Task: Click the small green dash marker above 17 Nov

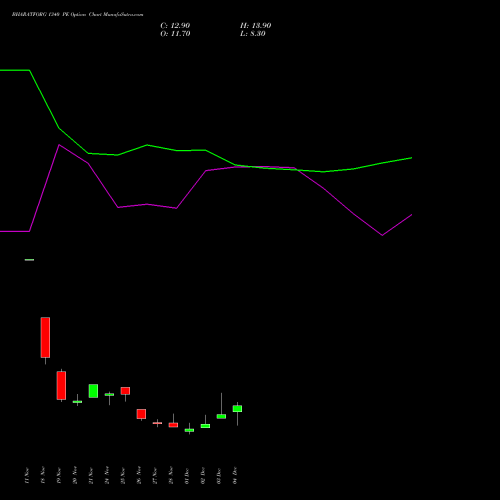Action: pos(29,260)
